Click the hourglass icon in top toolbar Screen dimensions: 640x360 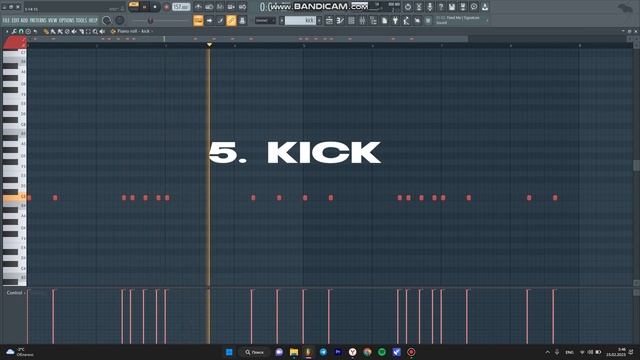tap(419, 7)
